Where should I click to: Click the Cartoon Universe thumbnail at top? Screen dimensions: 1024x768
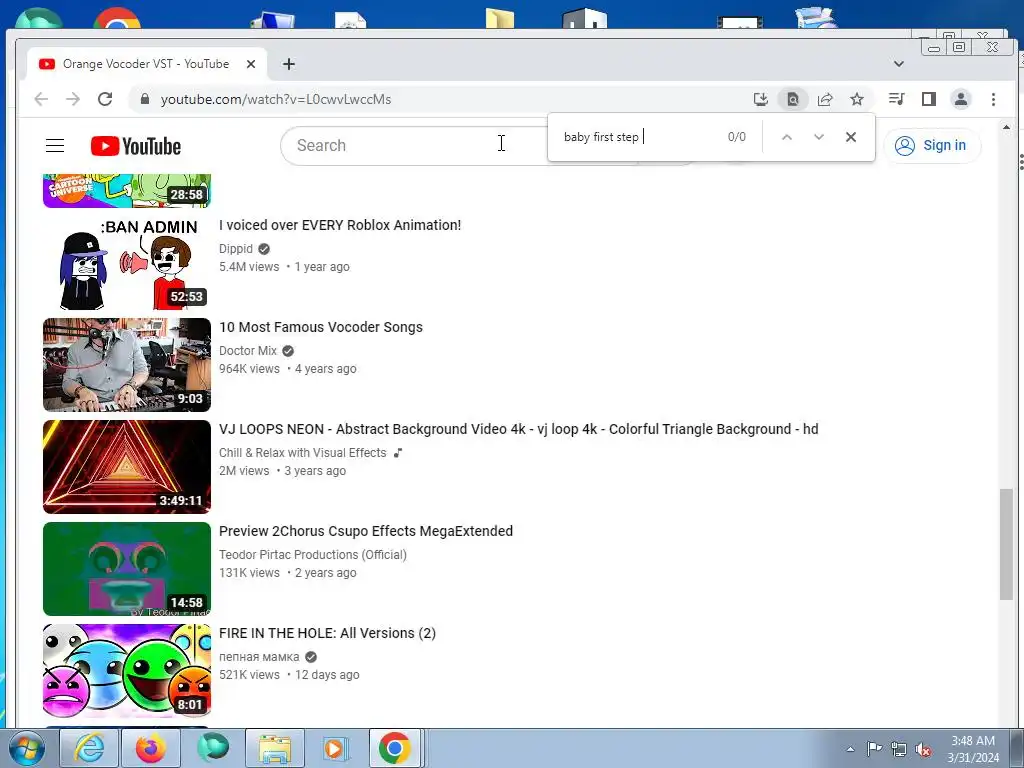click(127, 191)
